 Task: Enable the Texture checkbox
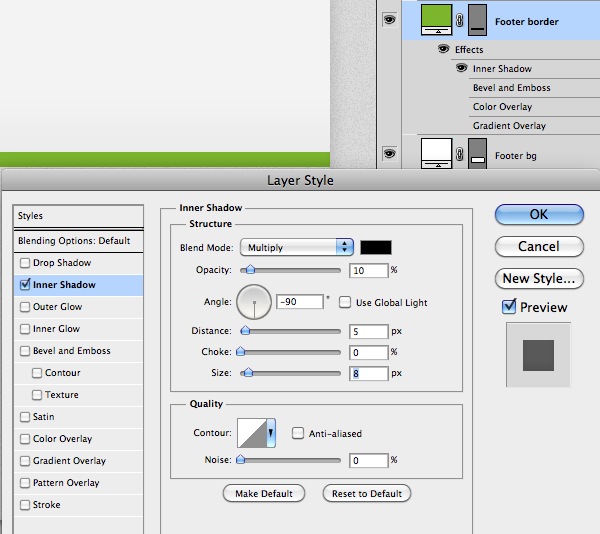[37, 395]
